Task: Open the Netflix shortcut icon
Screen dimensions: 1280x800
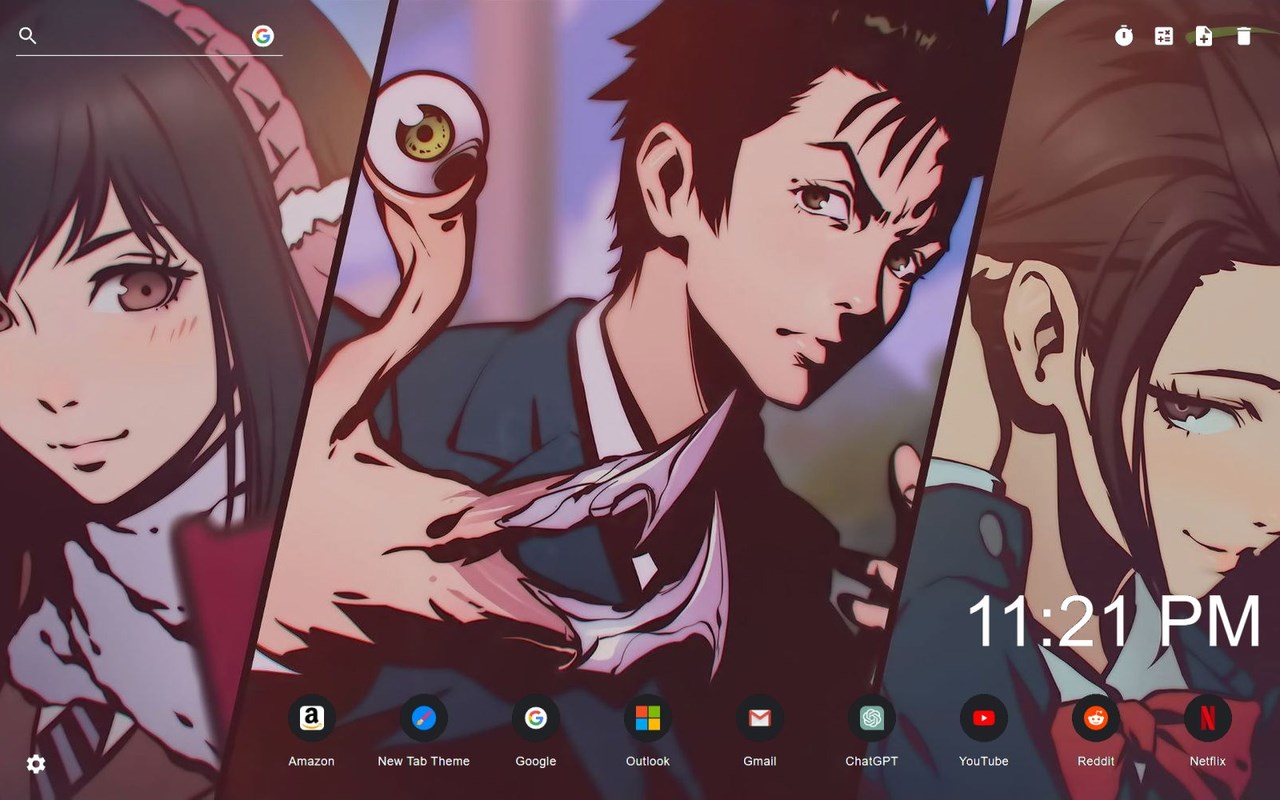Action: pyautogui.click(x=1208, y=718)
